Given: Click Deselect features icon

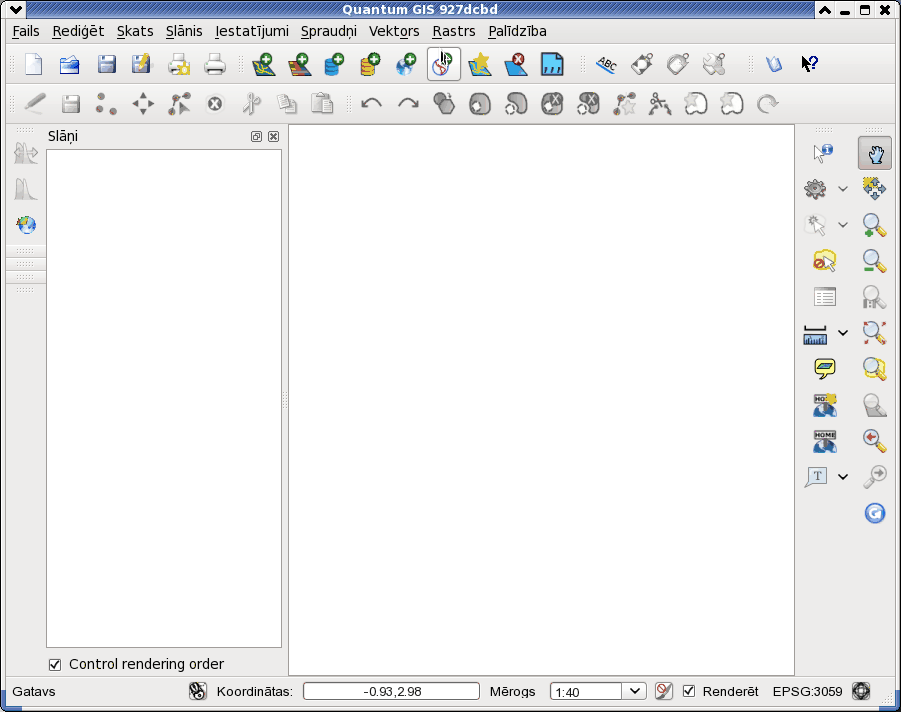Looking at the screenshot, I should tap(825, 261).
